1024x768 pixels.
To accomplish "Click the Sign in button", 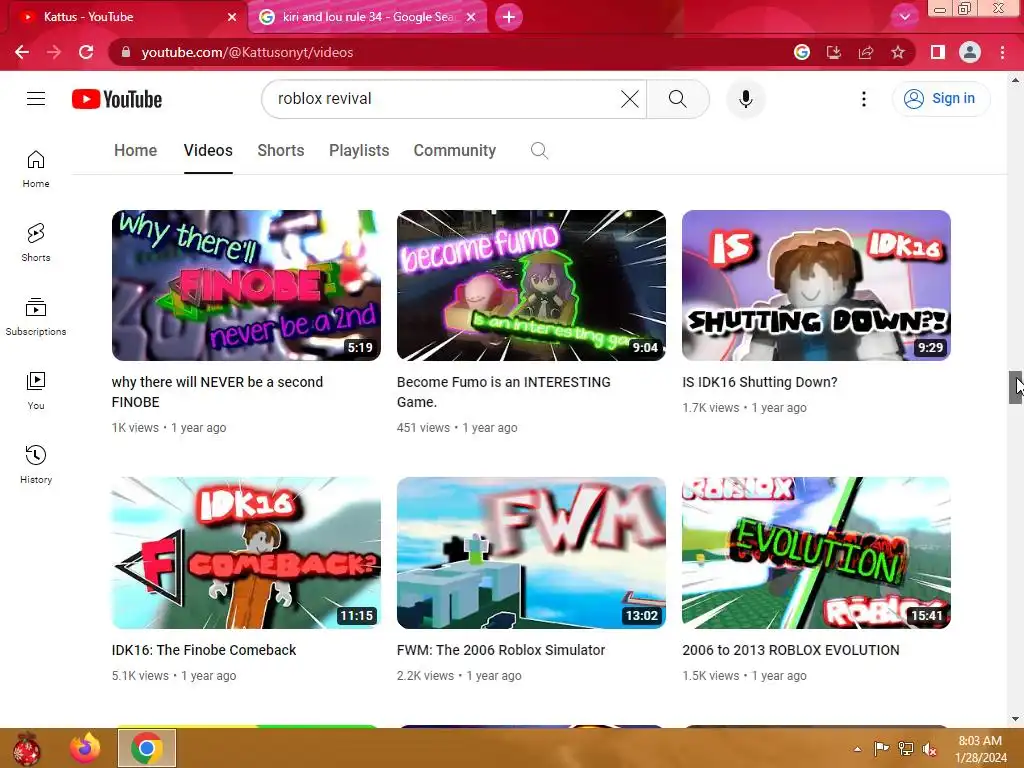I will (x=941, y=99).
